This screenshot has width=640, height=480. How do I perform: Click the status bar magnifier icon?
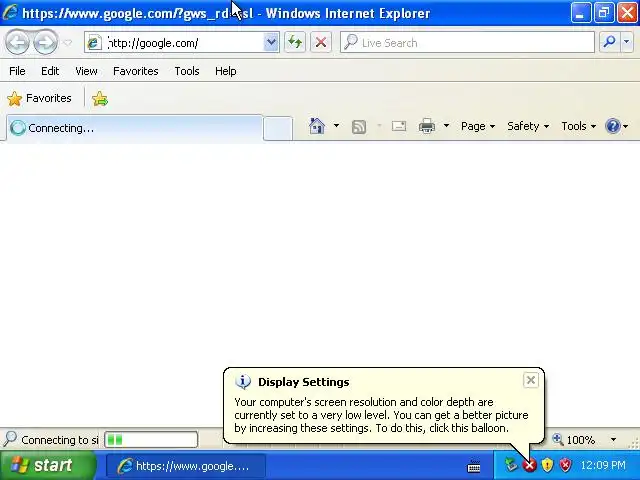pyautogui.click(x=10, y=439)
